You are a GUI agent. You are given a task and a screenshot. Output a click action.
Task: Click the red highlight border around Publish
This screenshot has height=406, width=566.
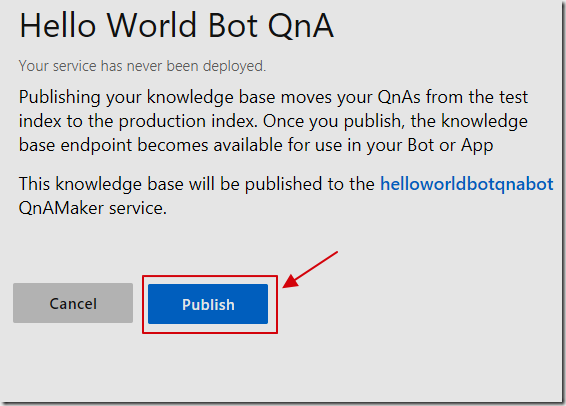210,305
